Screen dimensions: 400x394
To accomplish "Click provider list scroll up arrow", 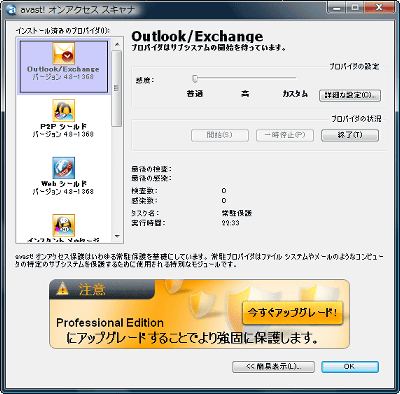I will point(117,44).
